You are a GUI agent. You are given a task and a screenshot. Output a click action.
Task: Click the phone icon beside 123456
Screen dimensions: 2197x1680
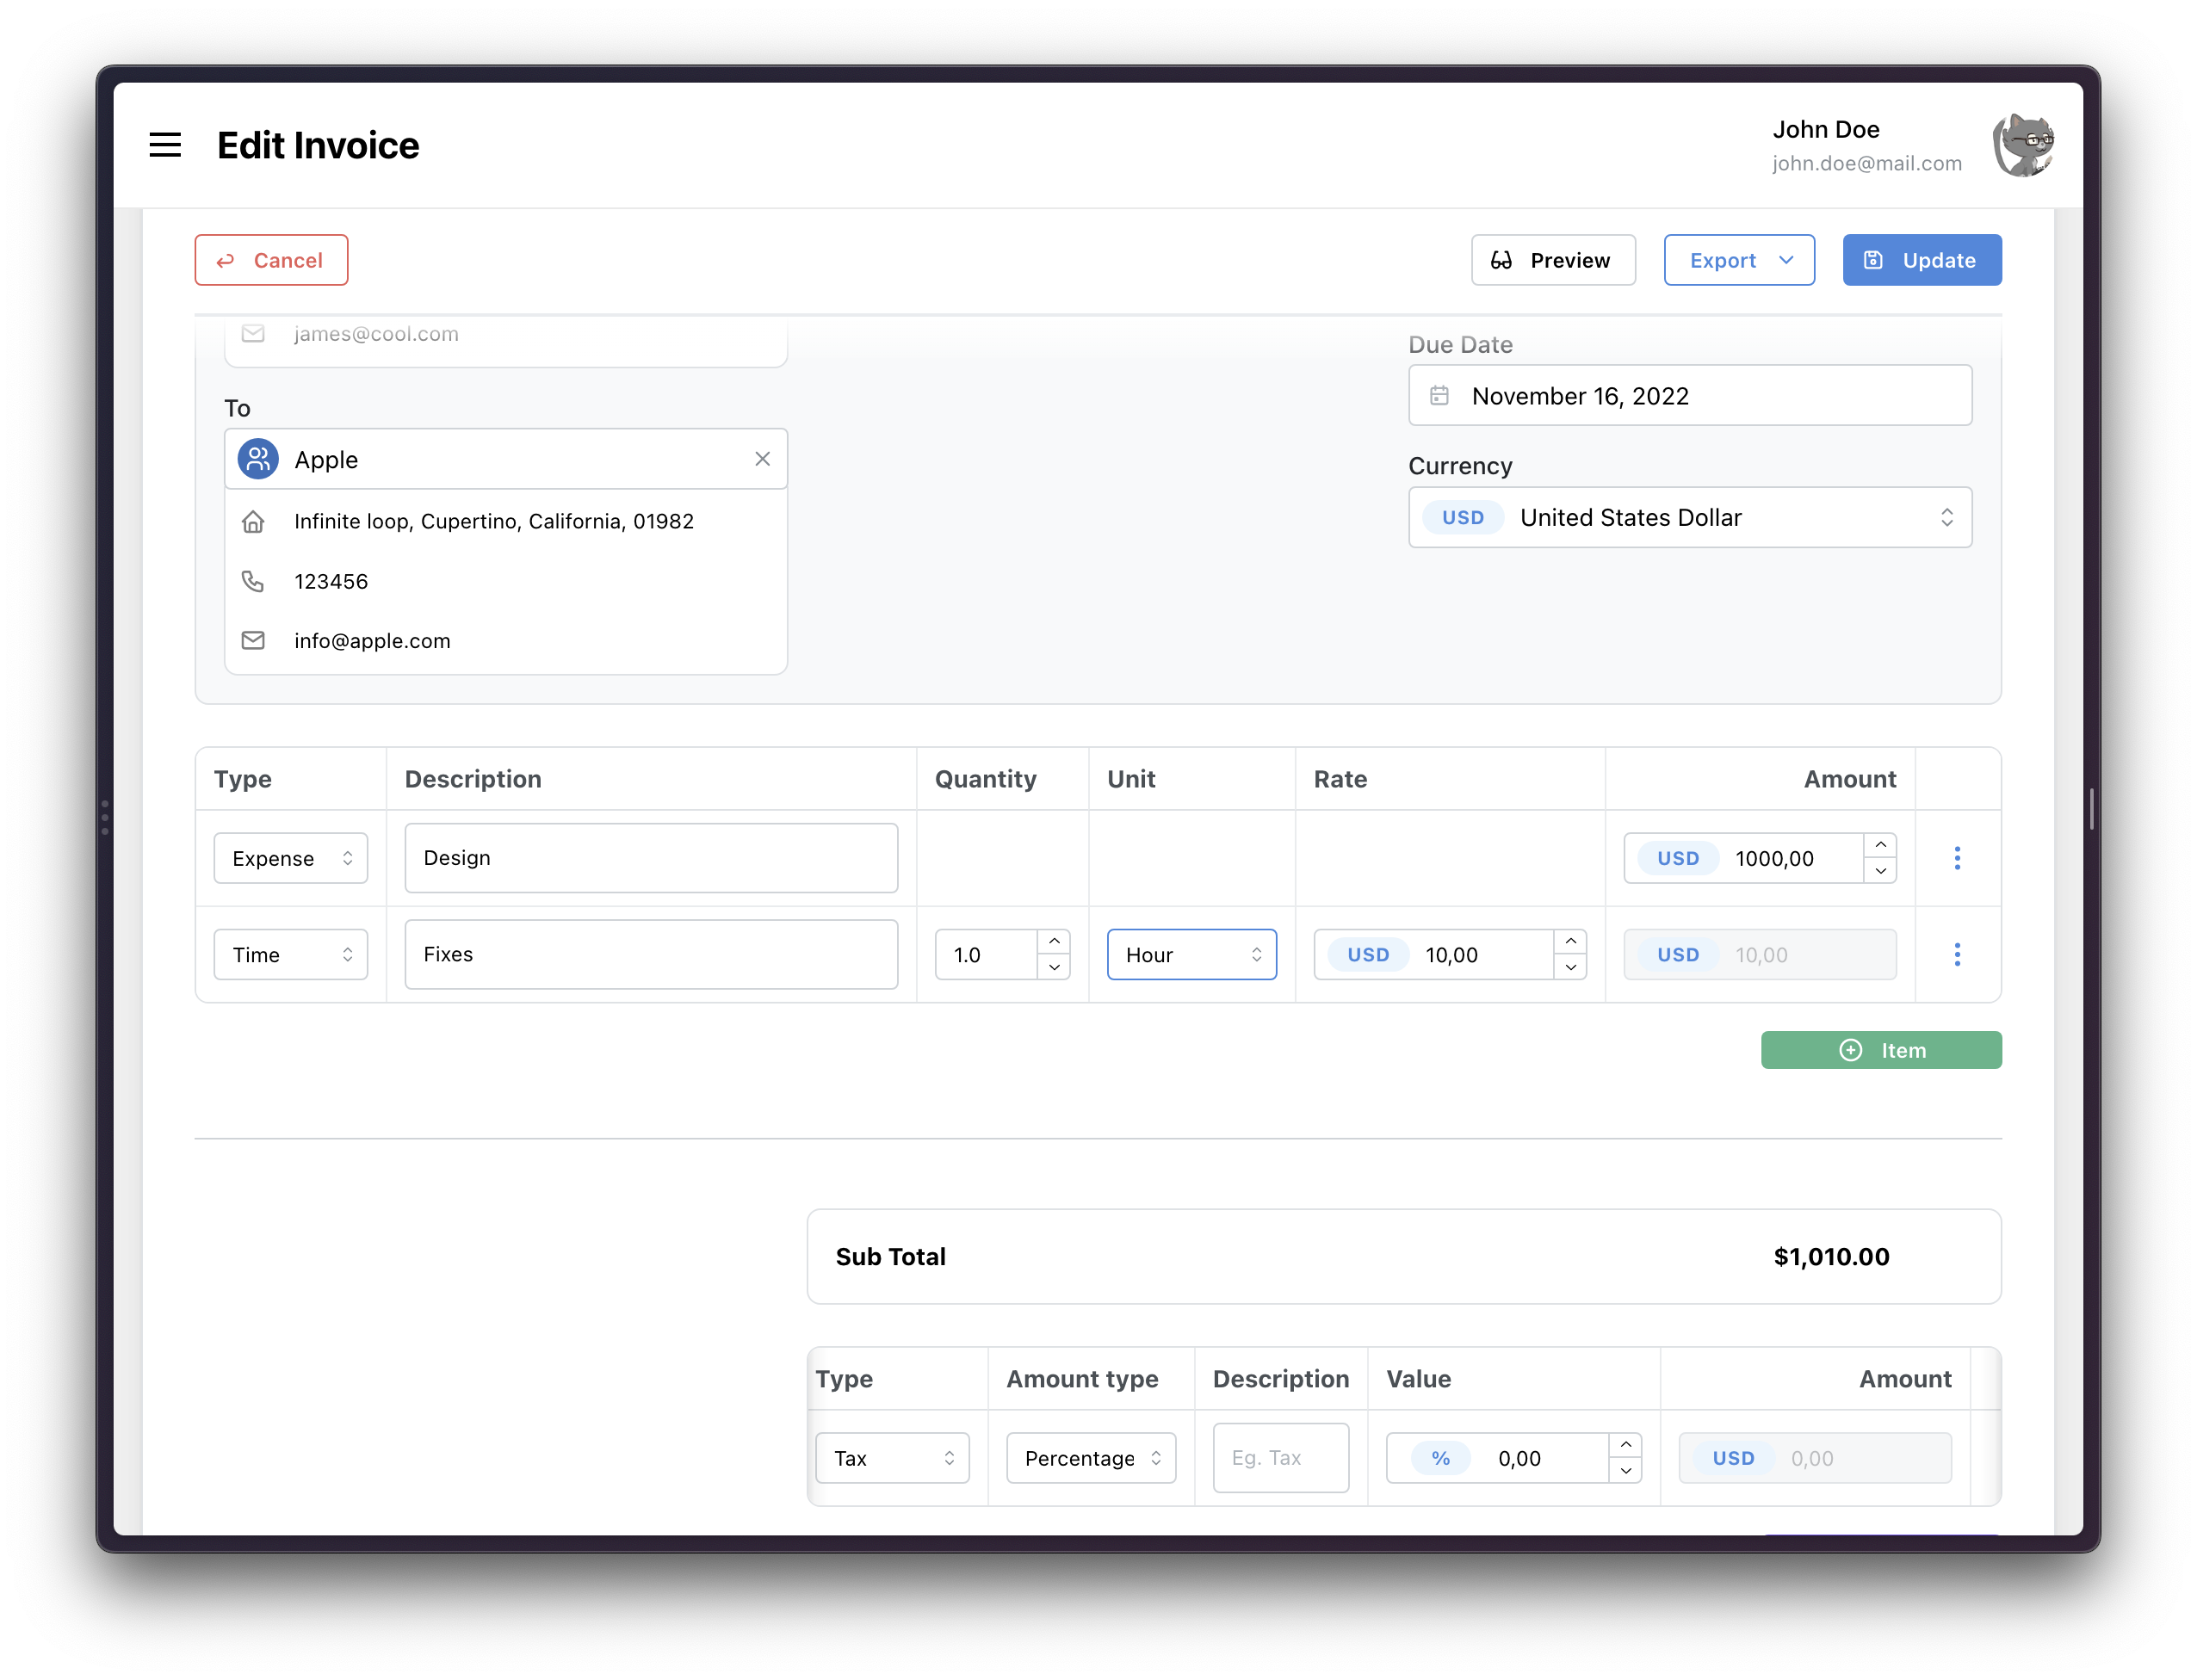pyautogui.click(x=253, y=581)
